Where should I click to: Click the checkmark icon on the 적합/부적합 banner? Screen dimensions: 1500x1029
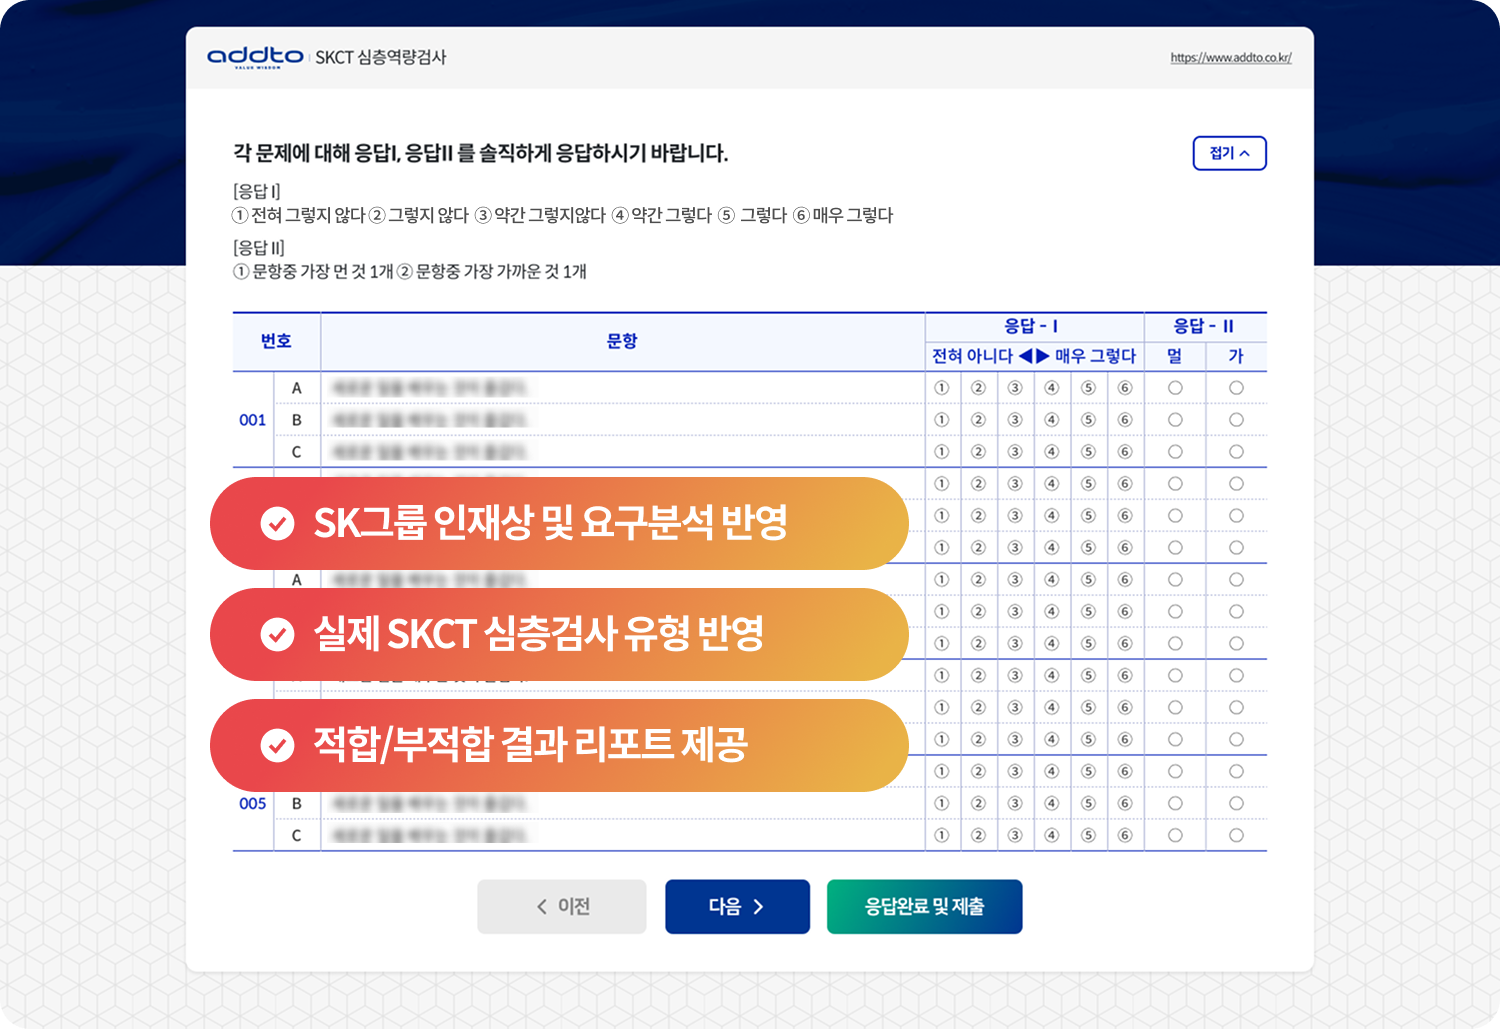pyautogui.click(x=277, y=745)
